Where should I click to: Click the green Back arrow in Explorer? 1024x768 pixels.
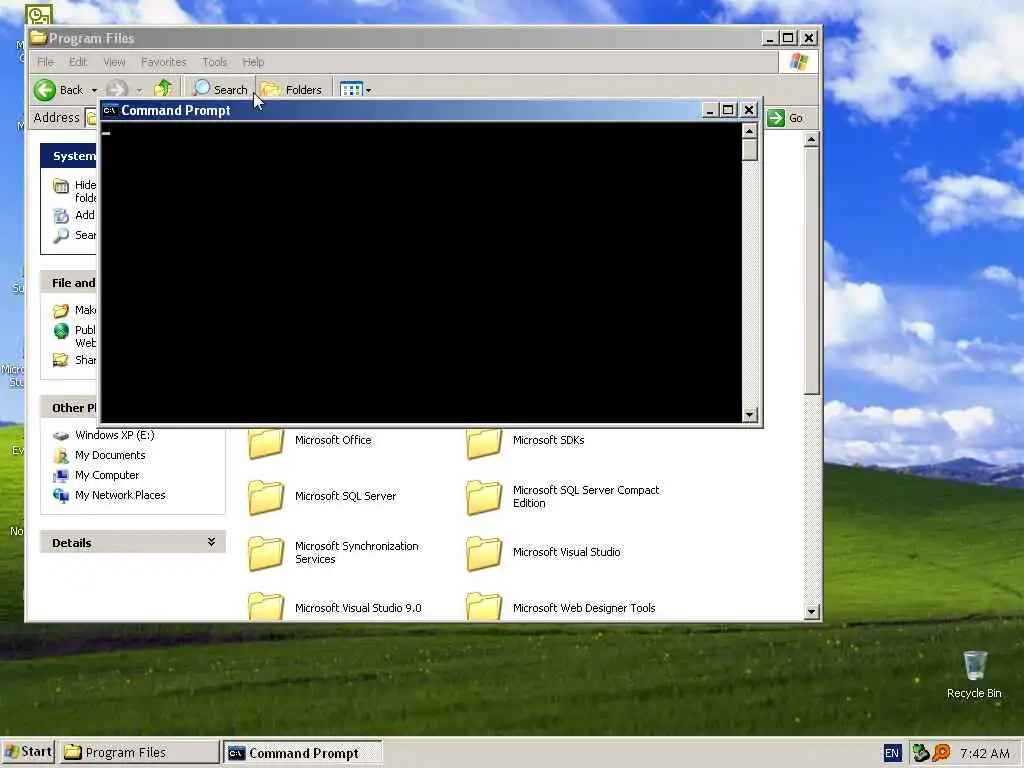coord(45,89)
